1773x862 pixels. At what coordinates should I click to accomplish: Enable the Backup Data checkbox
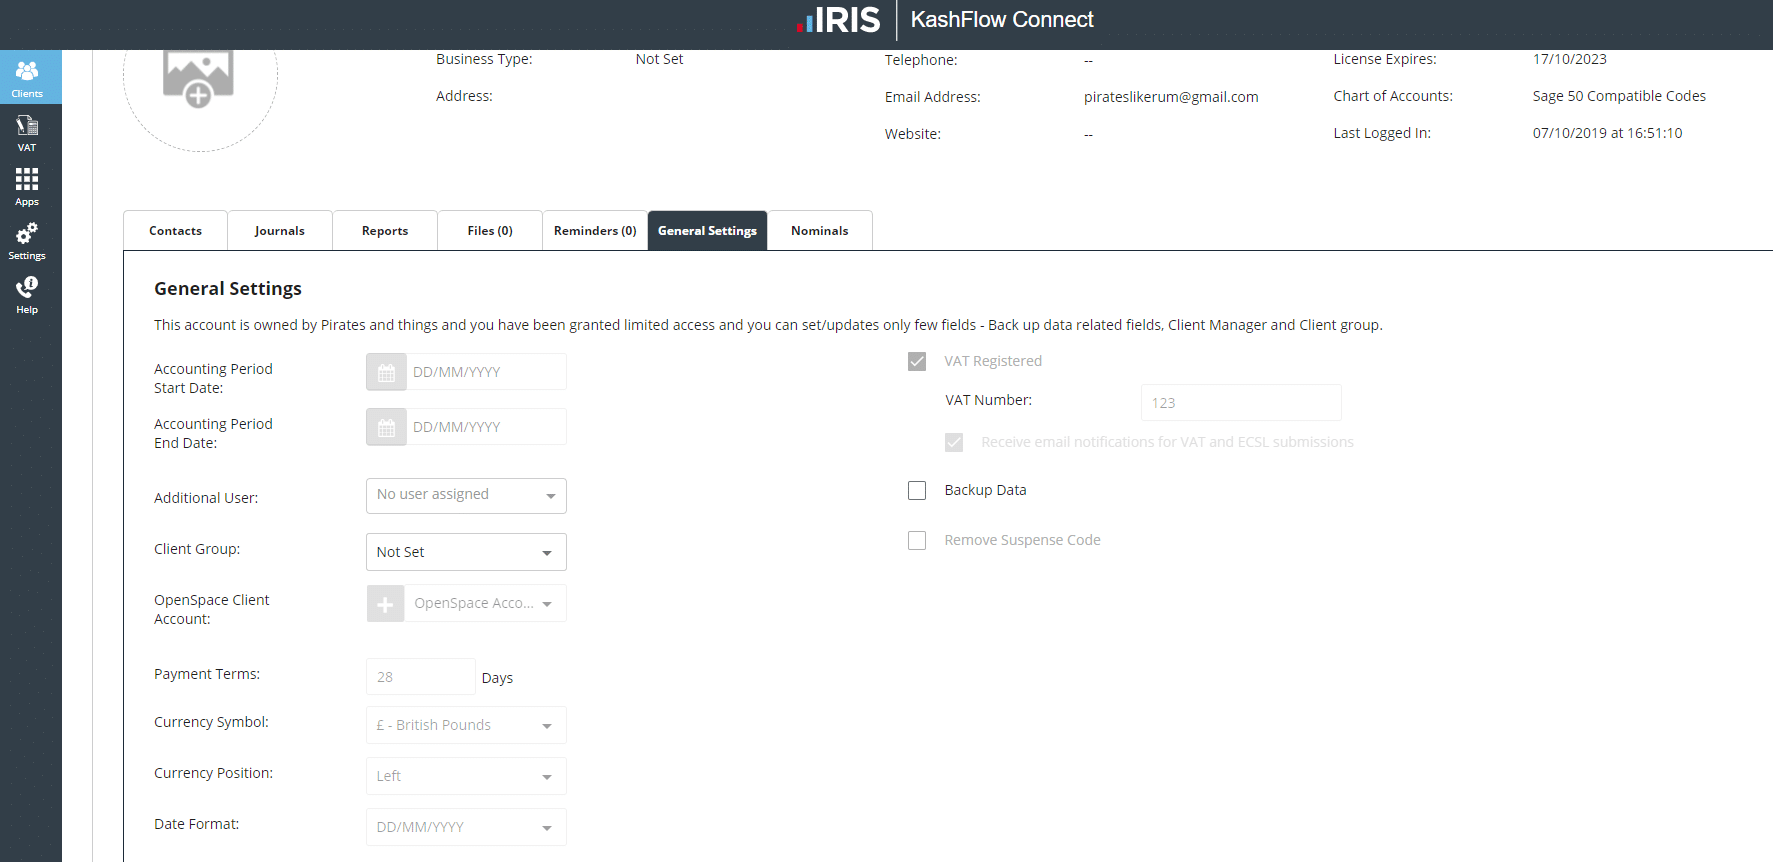(917, 491)
